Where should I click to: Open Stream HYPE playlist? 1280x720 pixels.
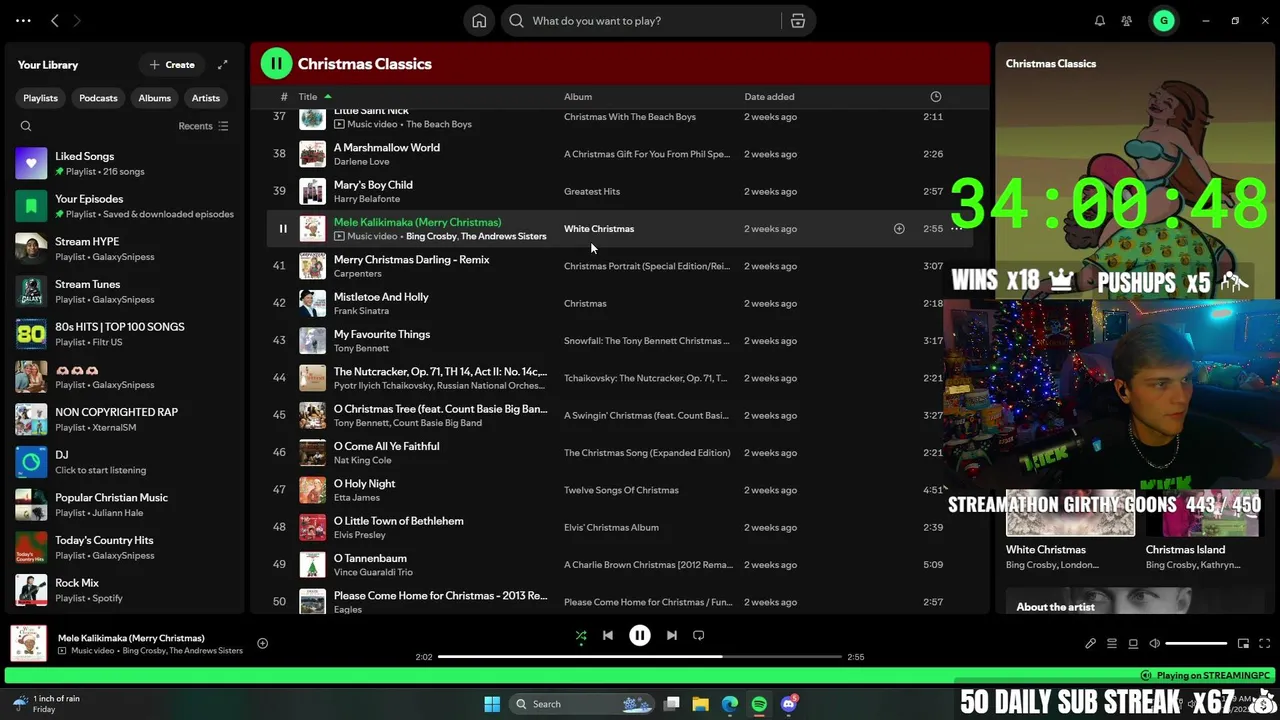(x=126, y=248)
